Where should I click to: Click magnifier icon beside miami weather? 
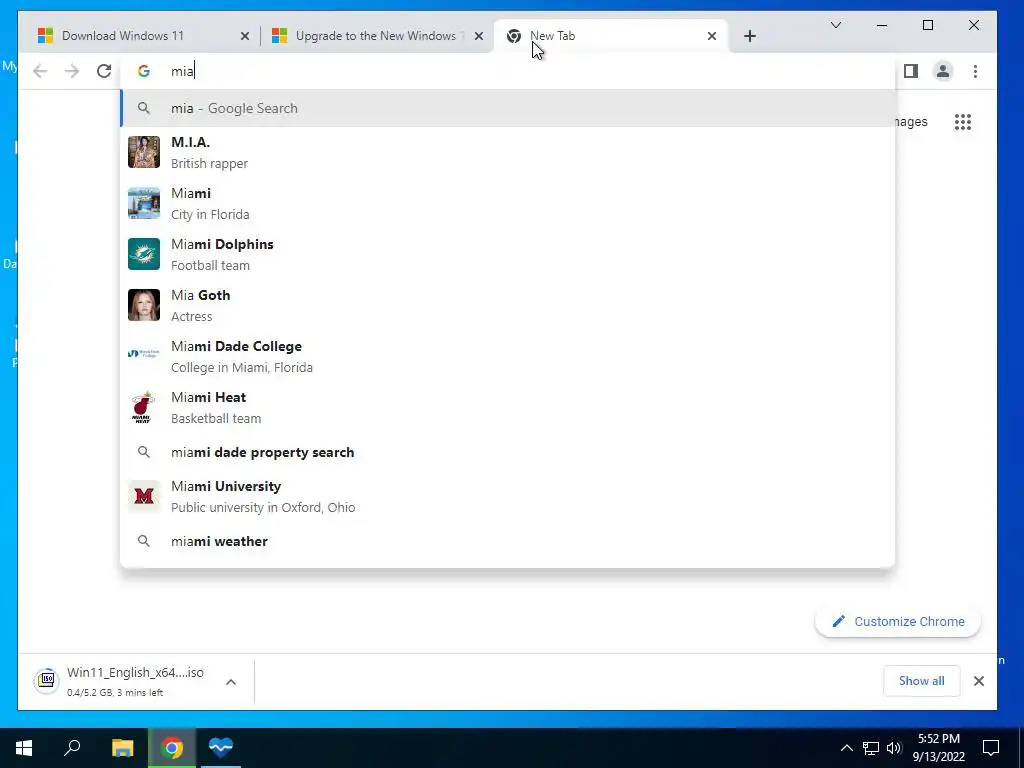(x=144, y=541)
